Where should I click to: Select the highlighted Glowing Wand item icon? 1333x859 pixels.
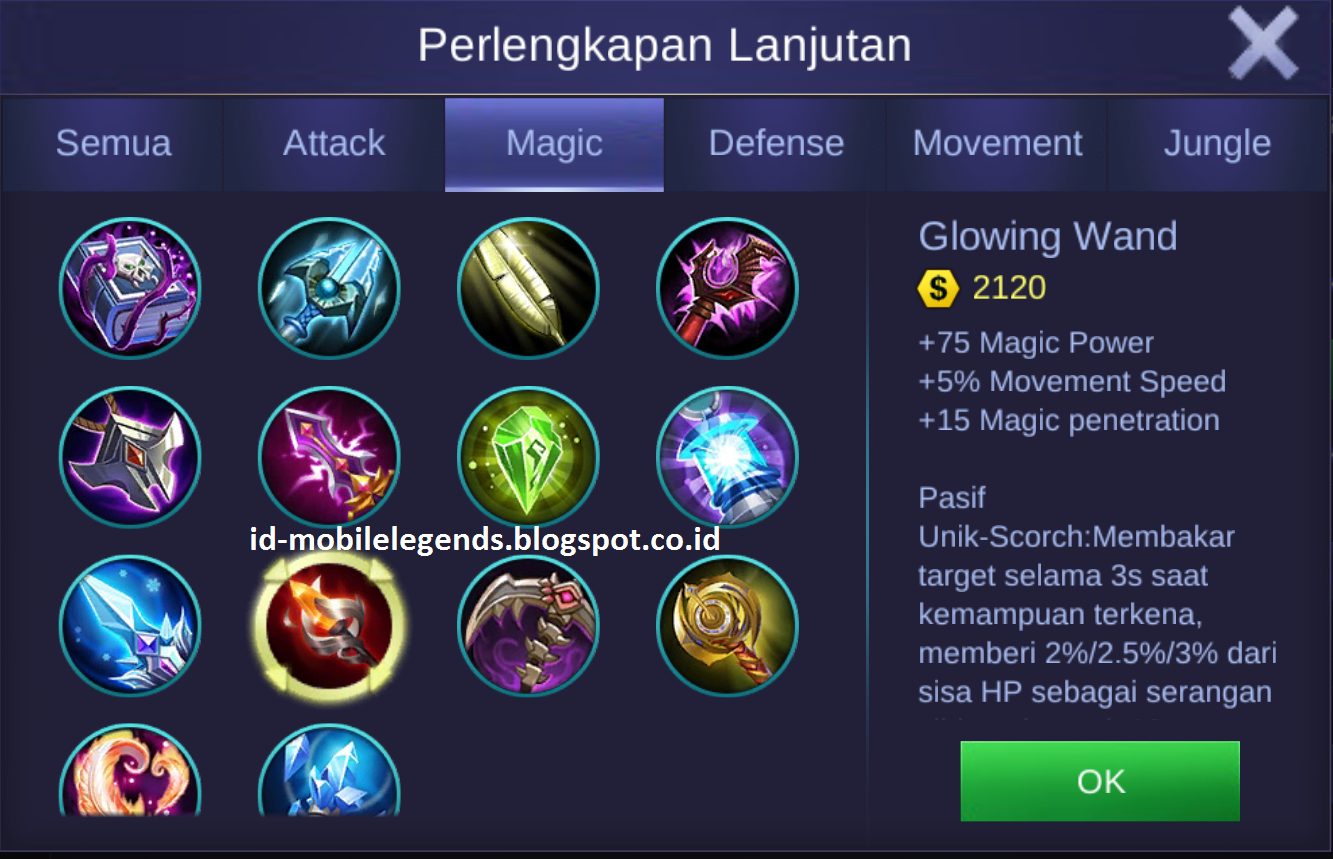pos(329,626)
